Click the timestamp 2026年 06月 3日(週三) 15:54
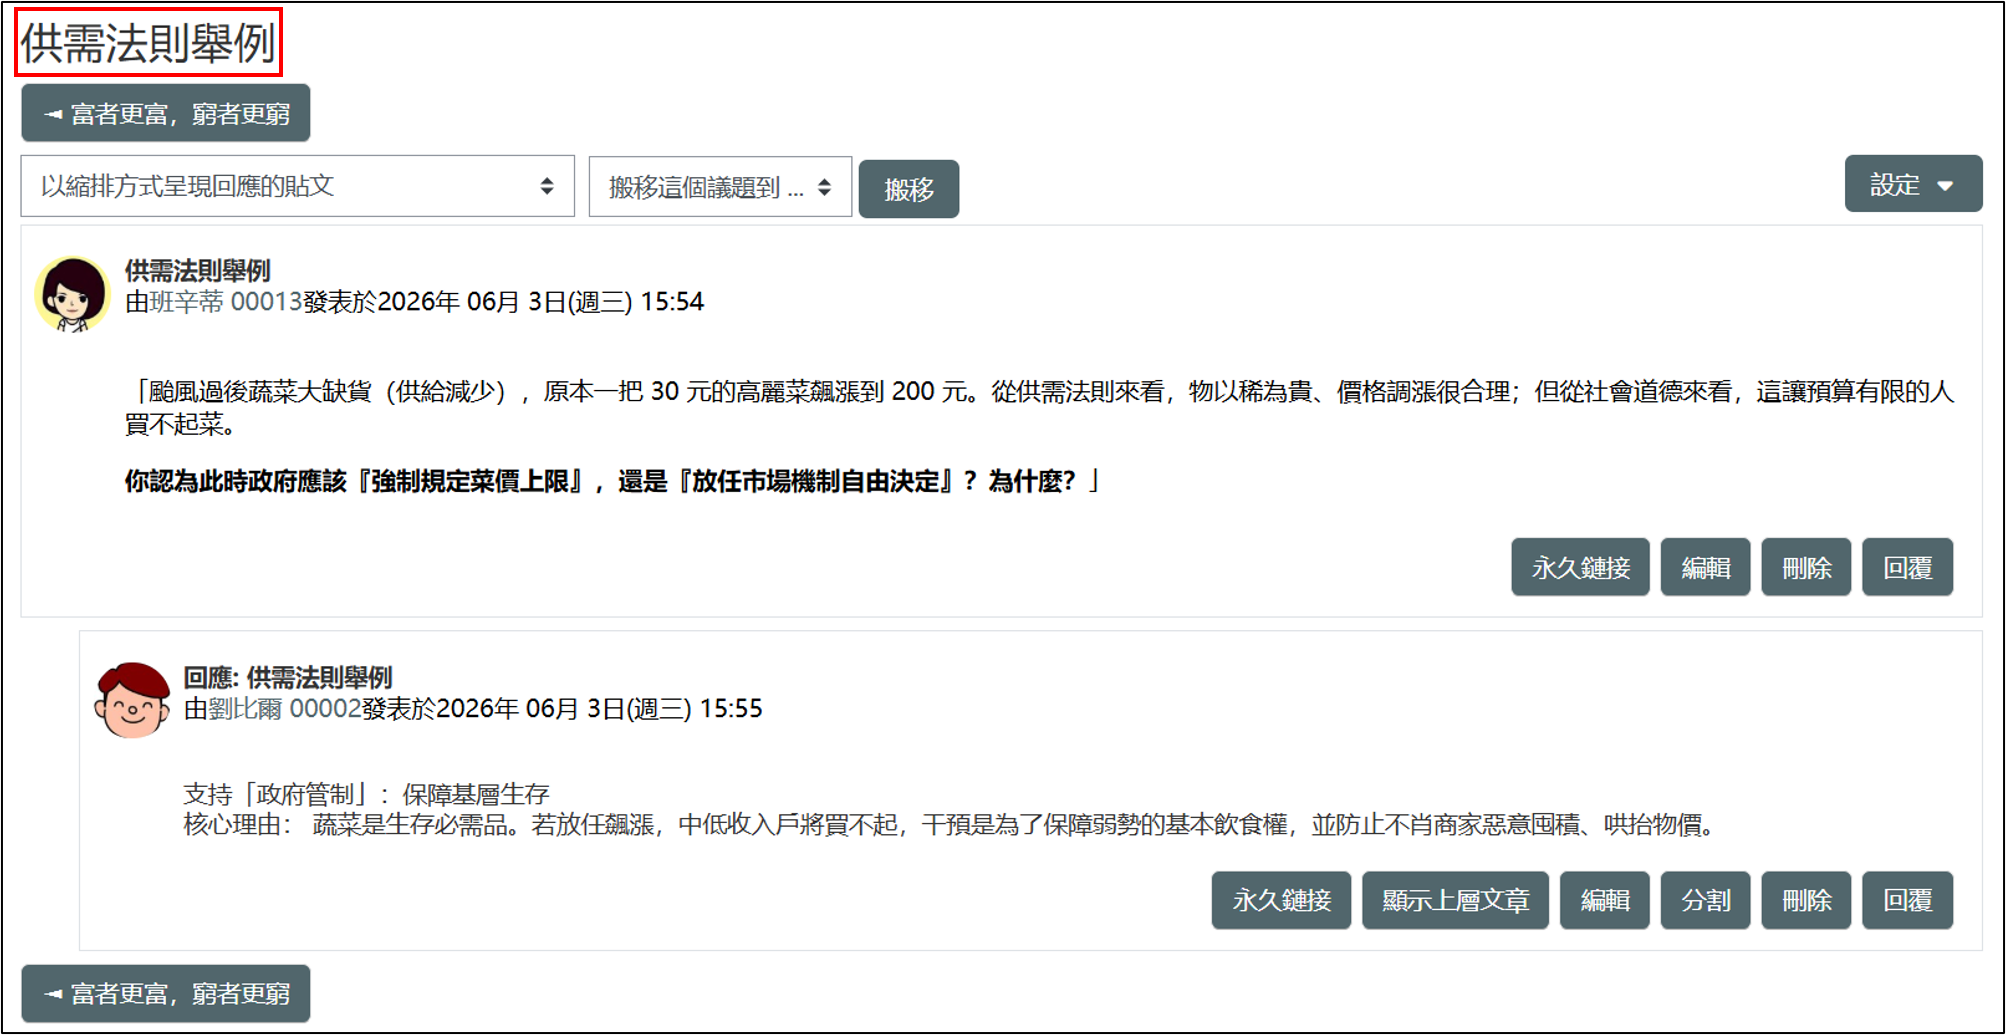Viewport: 2006px width, 1035px height. [x=541, y=302]
